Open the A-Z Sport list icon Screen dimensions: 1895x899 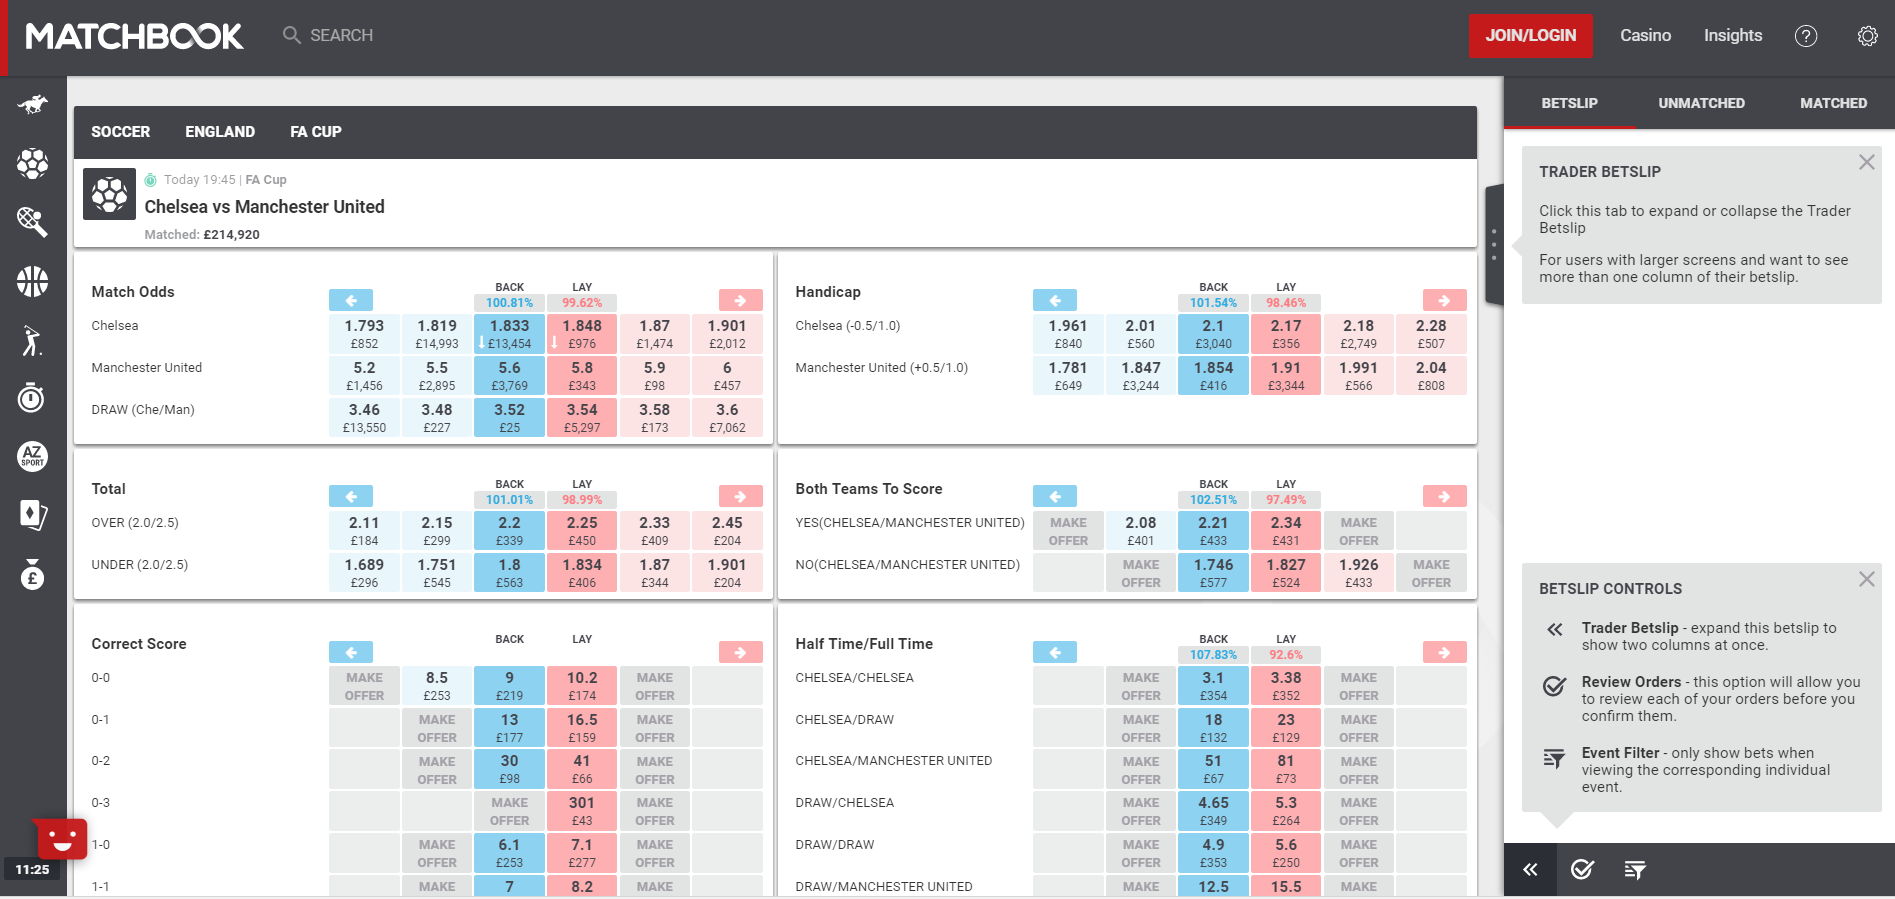pyautogui.click(x=32, y=457)
